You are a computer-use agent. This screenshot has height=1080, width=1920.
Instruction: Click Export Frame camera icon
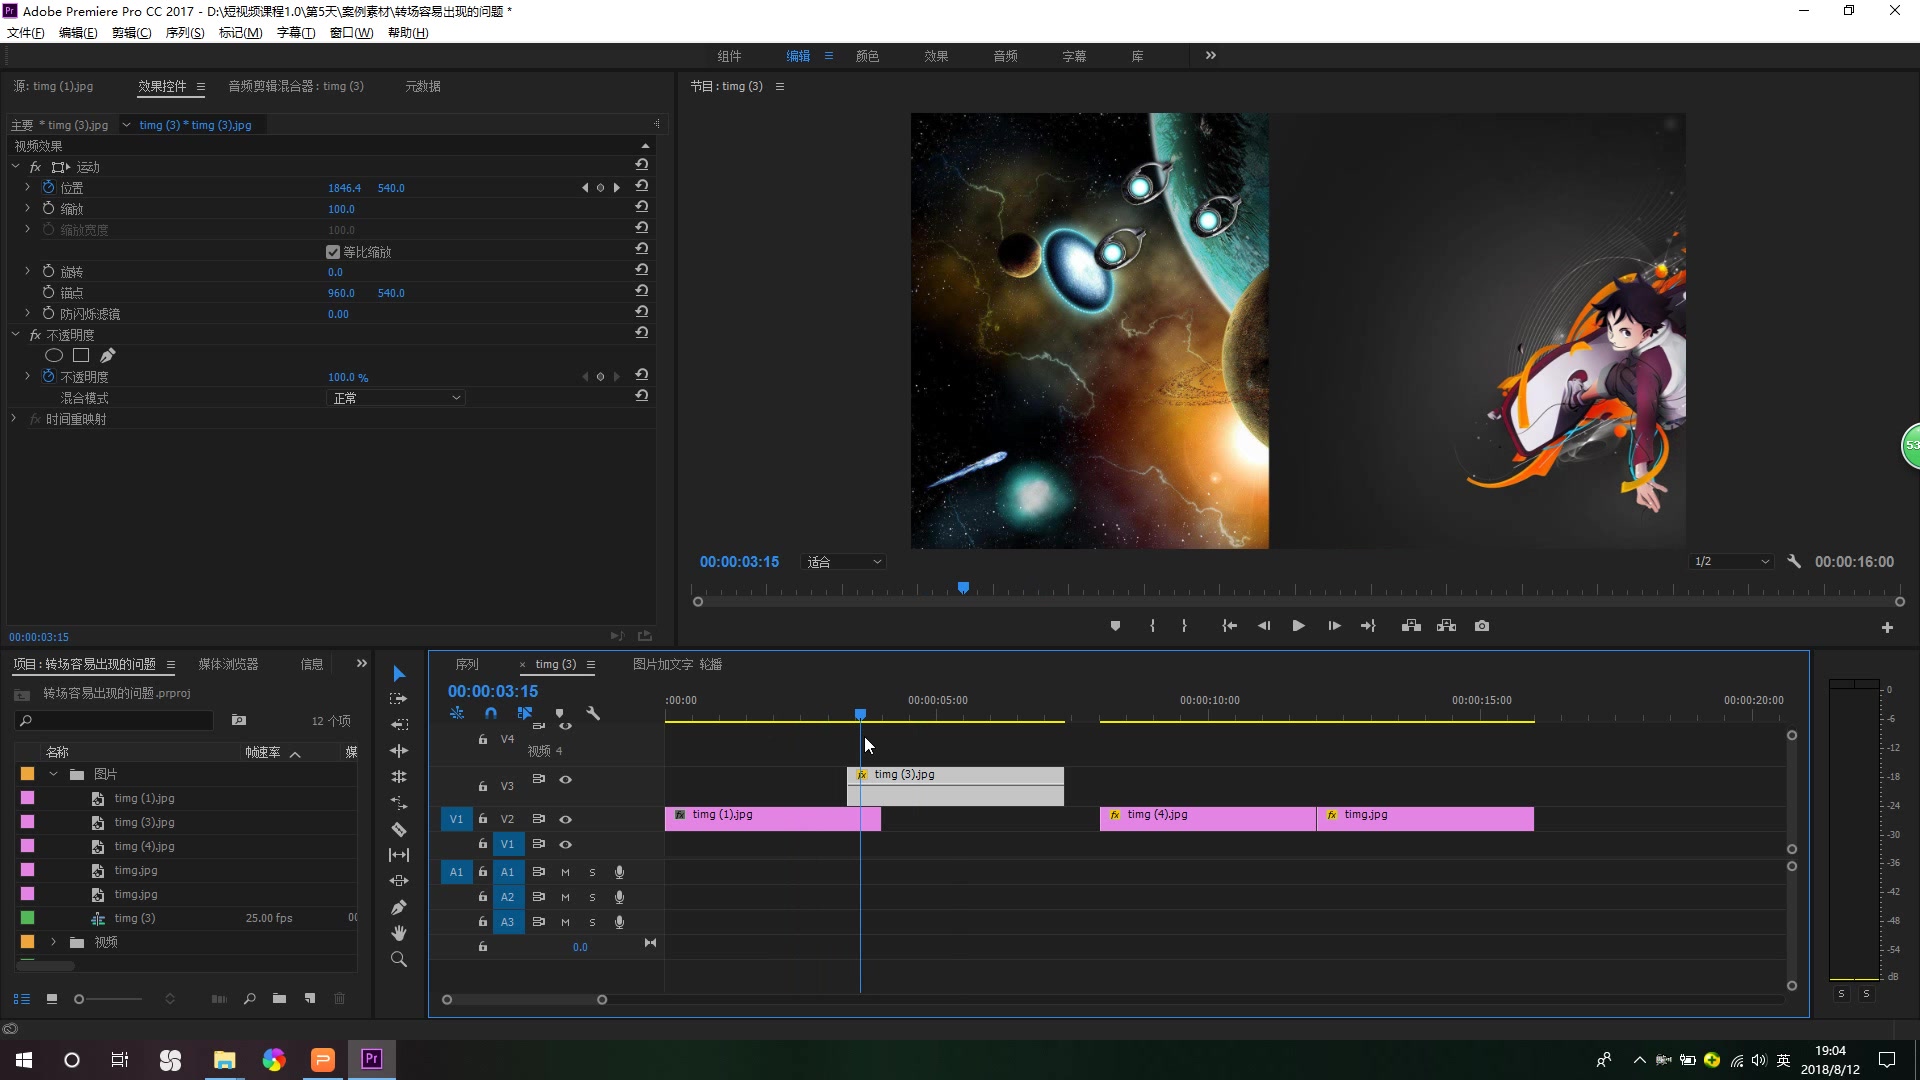[1482, 626]
